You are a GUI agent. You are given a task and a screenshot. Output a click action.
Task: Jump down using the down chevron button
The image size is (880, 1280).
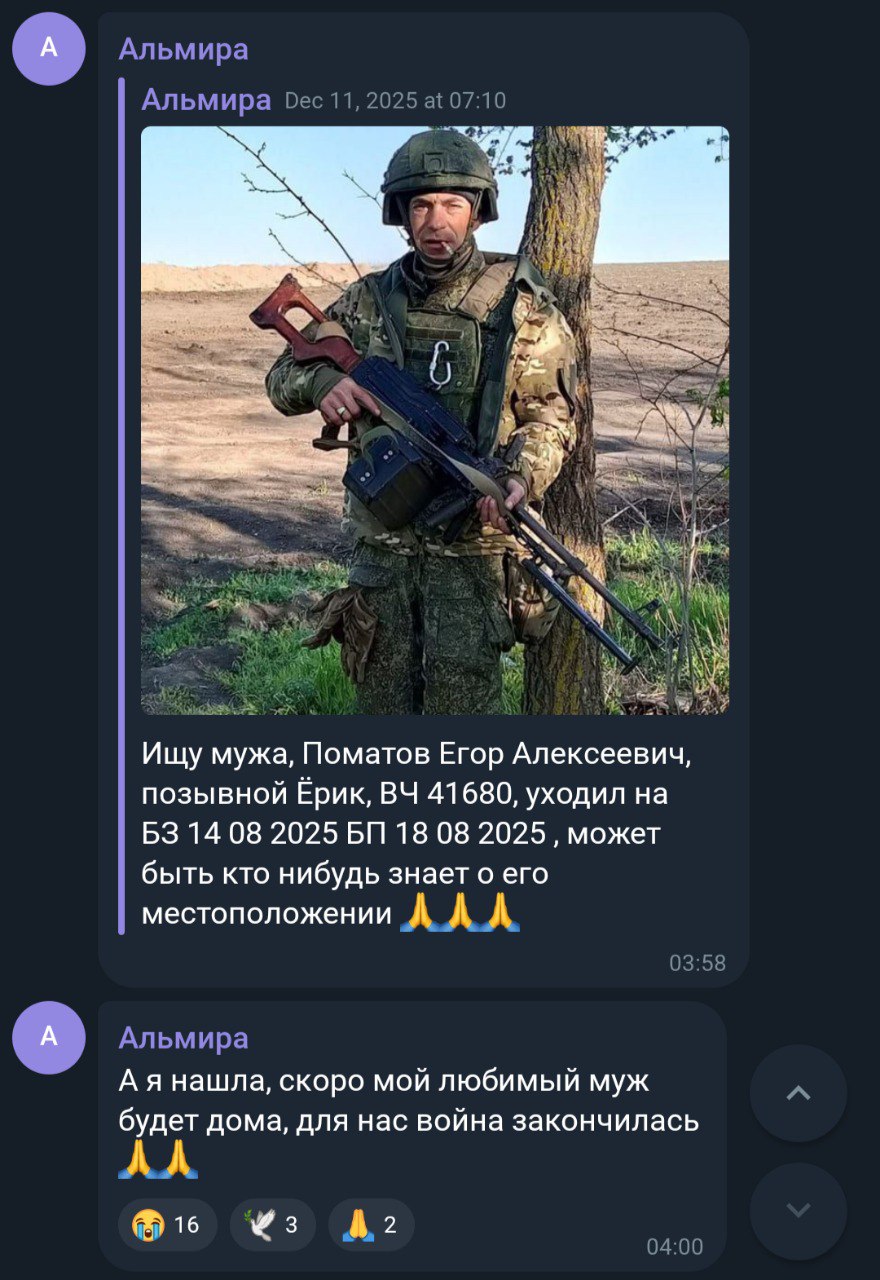tap(798, 1211)
